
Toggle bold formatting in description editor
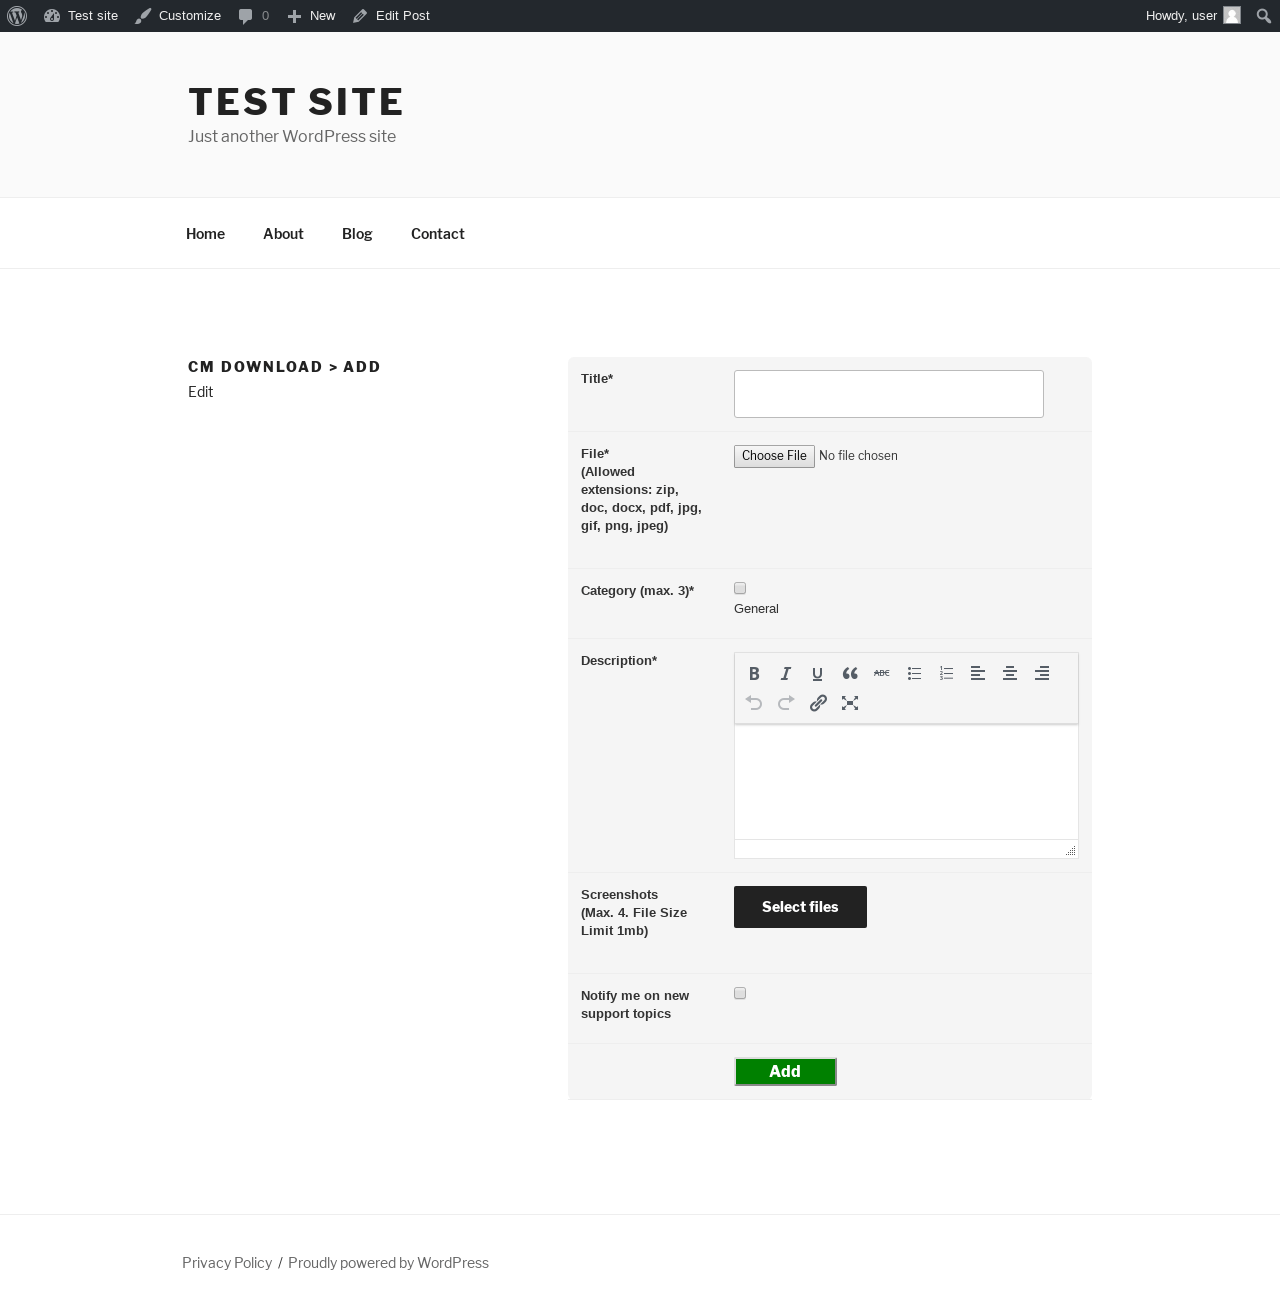754,673
